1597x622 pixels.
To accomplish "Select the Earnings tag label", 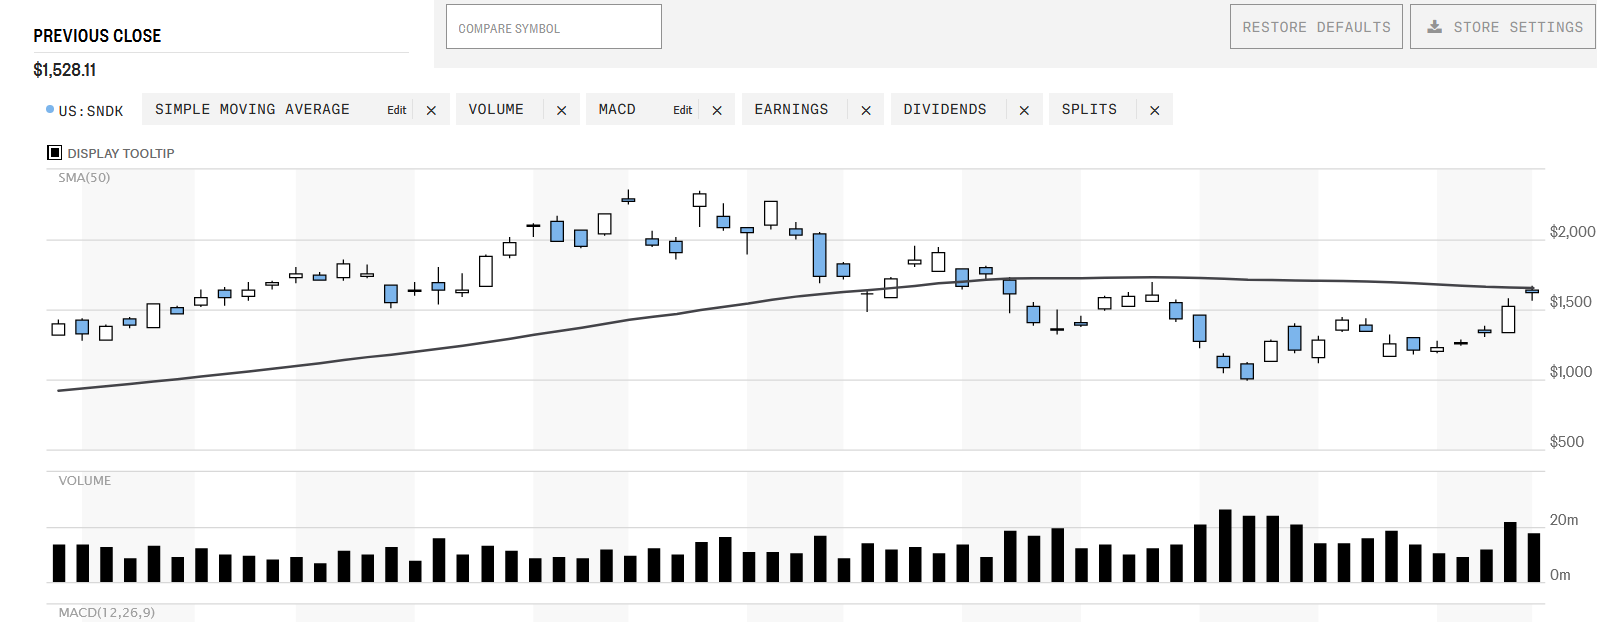I will 791,109.
